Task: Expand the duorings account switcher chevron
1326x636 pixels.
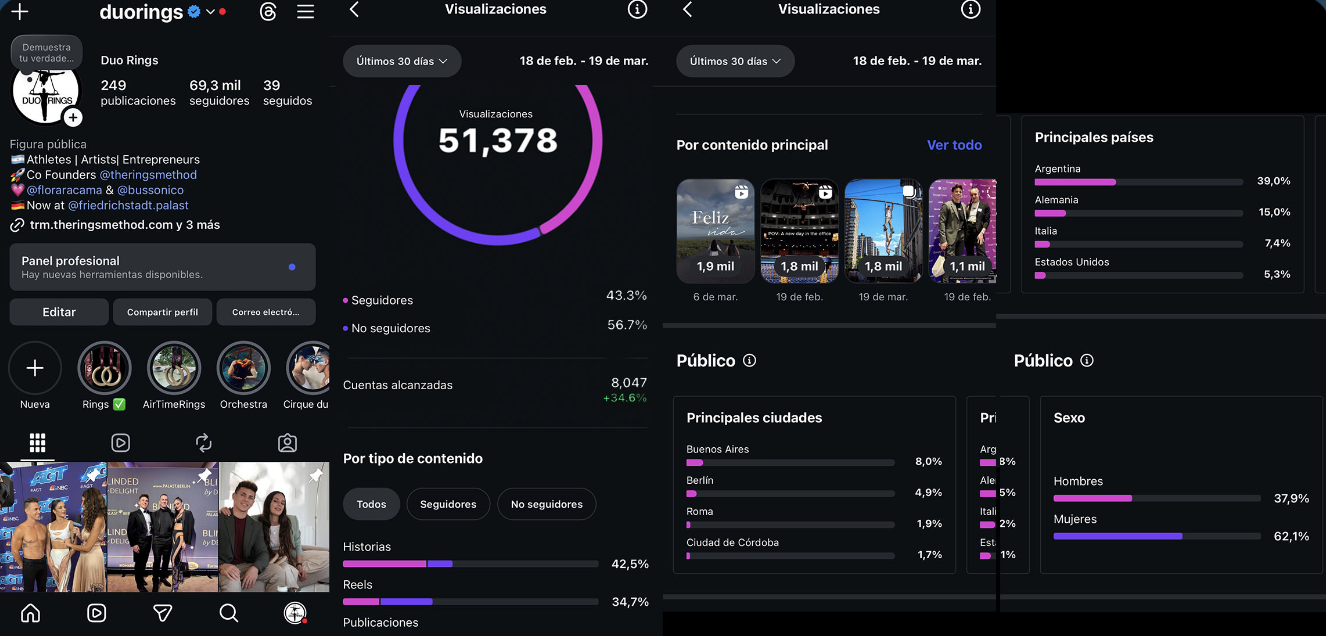Action: click(x=210, y=12)
